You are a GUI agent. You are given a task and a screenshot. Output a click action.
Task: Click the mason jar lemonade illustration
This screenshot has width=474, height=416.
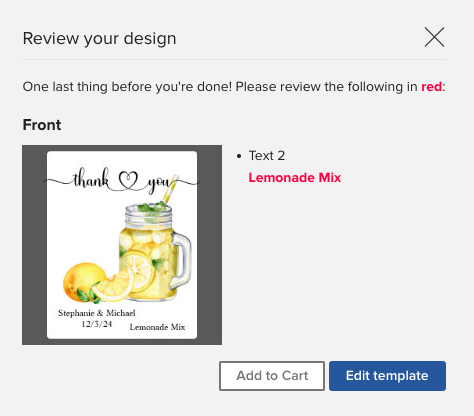pyautogui.click(x=155, y=252)
